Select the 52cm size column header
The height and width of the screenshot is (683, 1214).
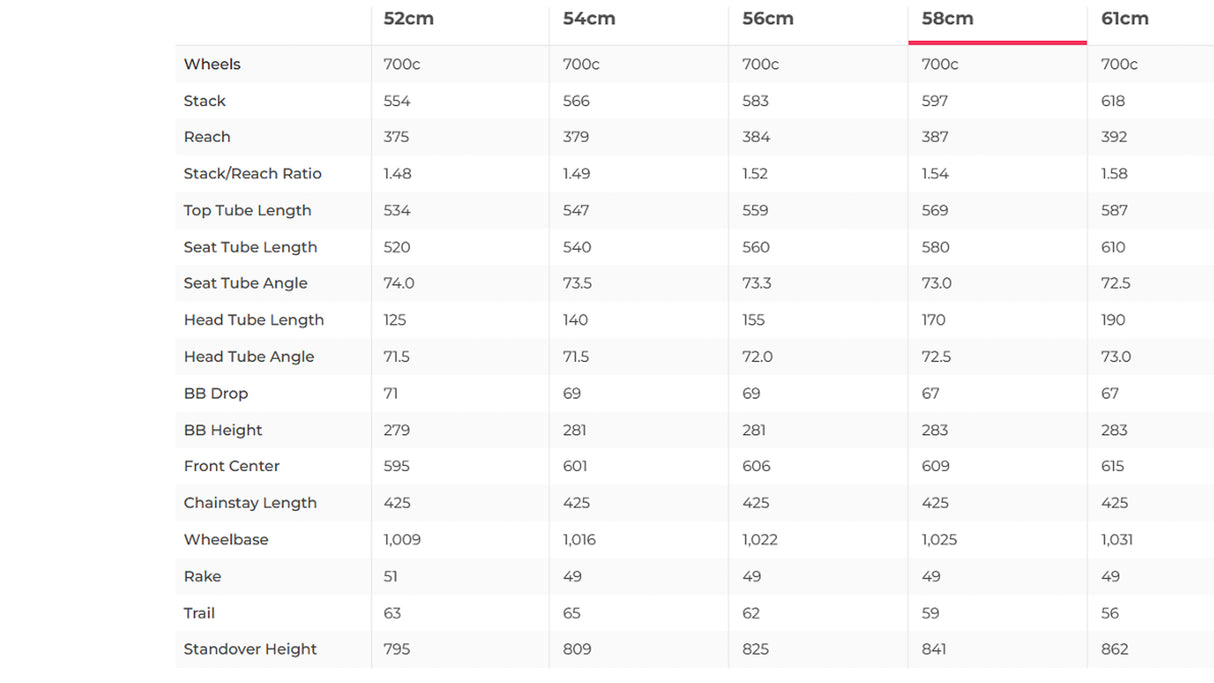point(408,19)
